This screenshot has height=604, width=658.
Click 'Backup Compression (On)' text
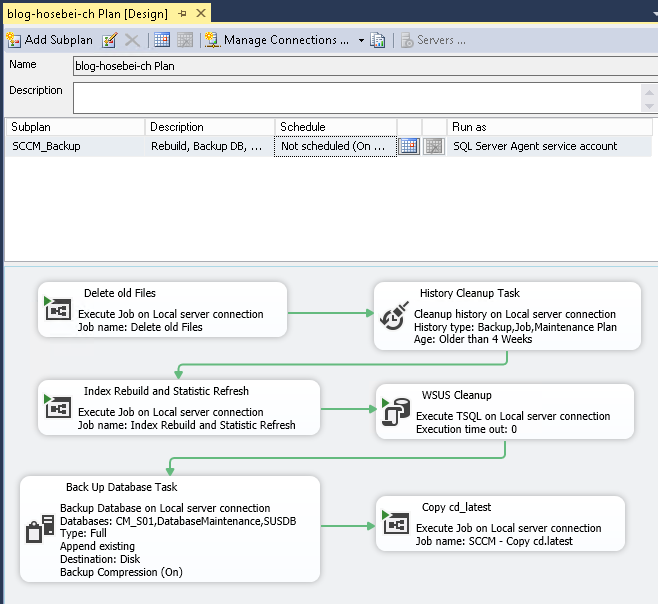click(x=121, y=573)
